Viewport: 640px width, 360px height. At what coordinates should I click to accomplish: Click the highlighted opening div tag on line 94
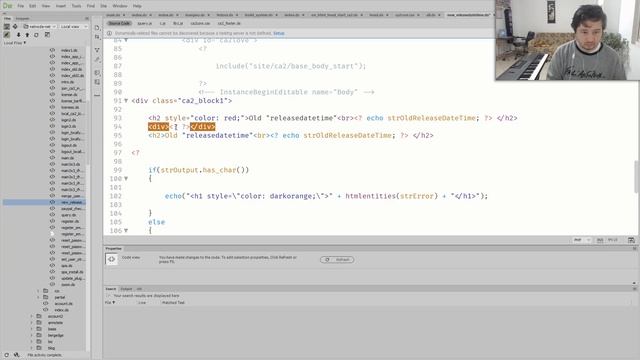click(x=158, y=127)
